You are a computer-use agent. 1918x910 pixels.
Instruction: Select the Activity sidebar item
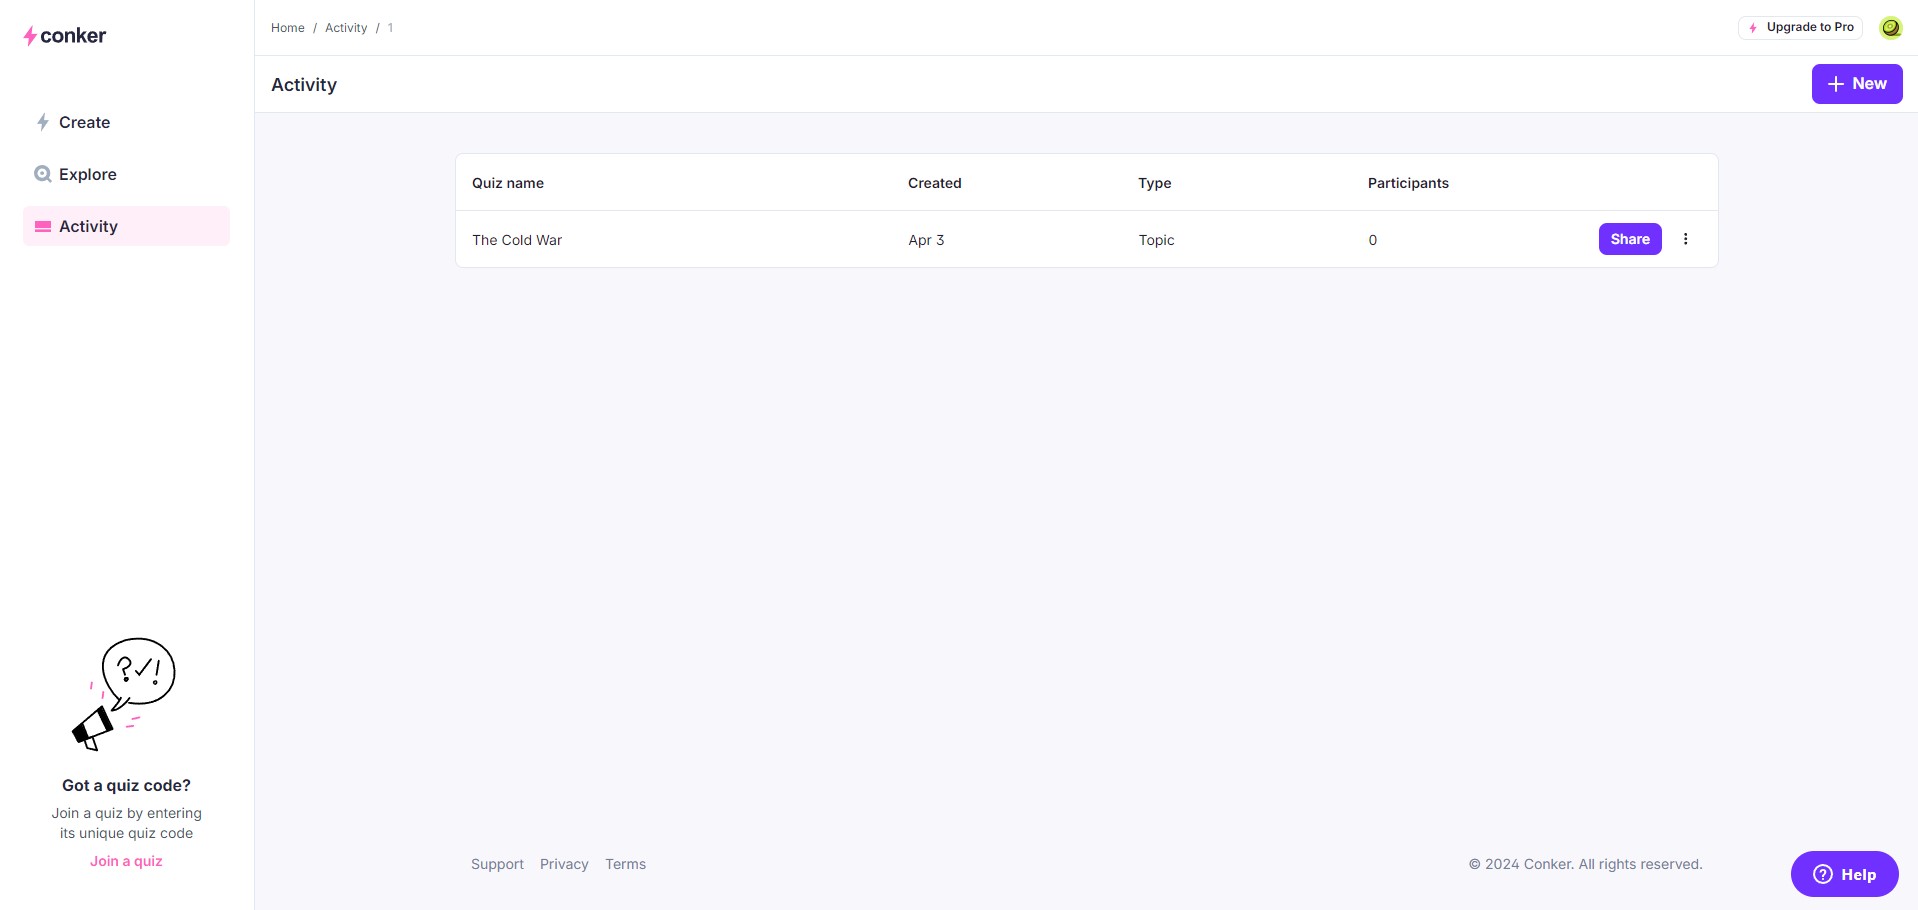click(126, 226)
